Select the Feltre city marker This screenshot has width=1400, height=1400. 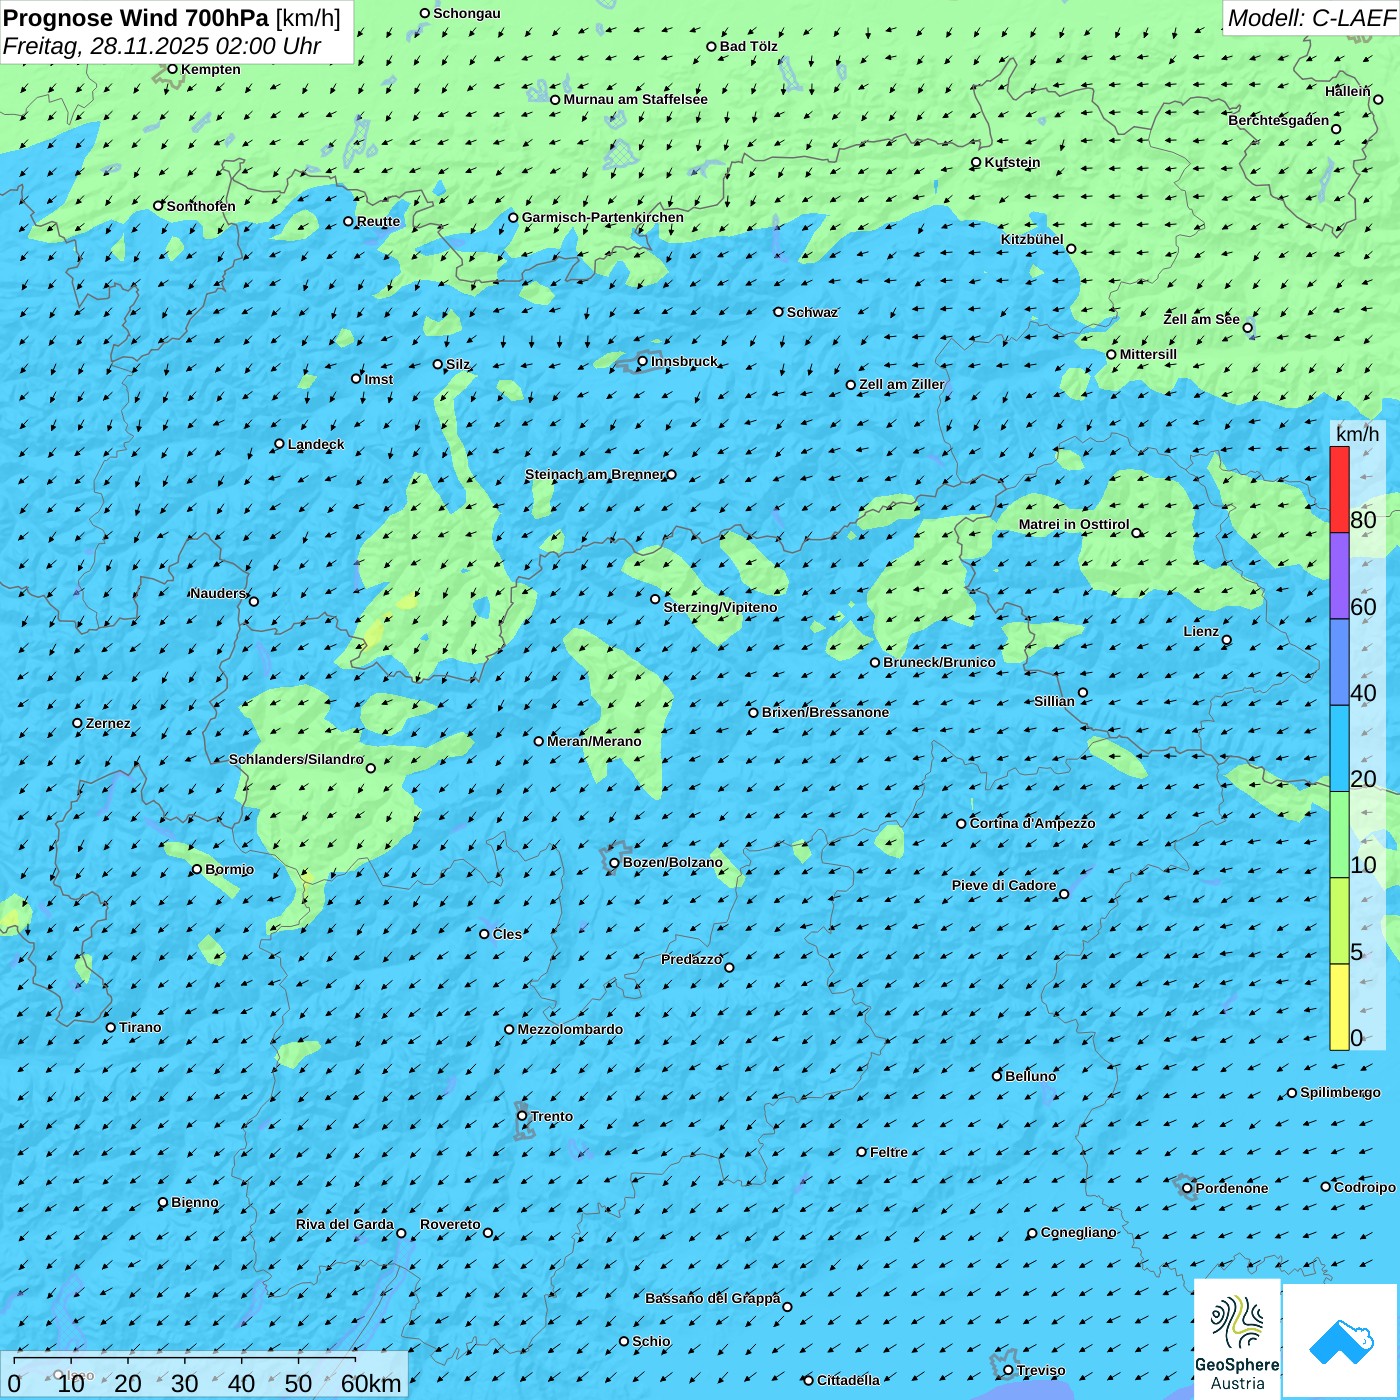click(x=861, y=1152)
